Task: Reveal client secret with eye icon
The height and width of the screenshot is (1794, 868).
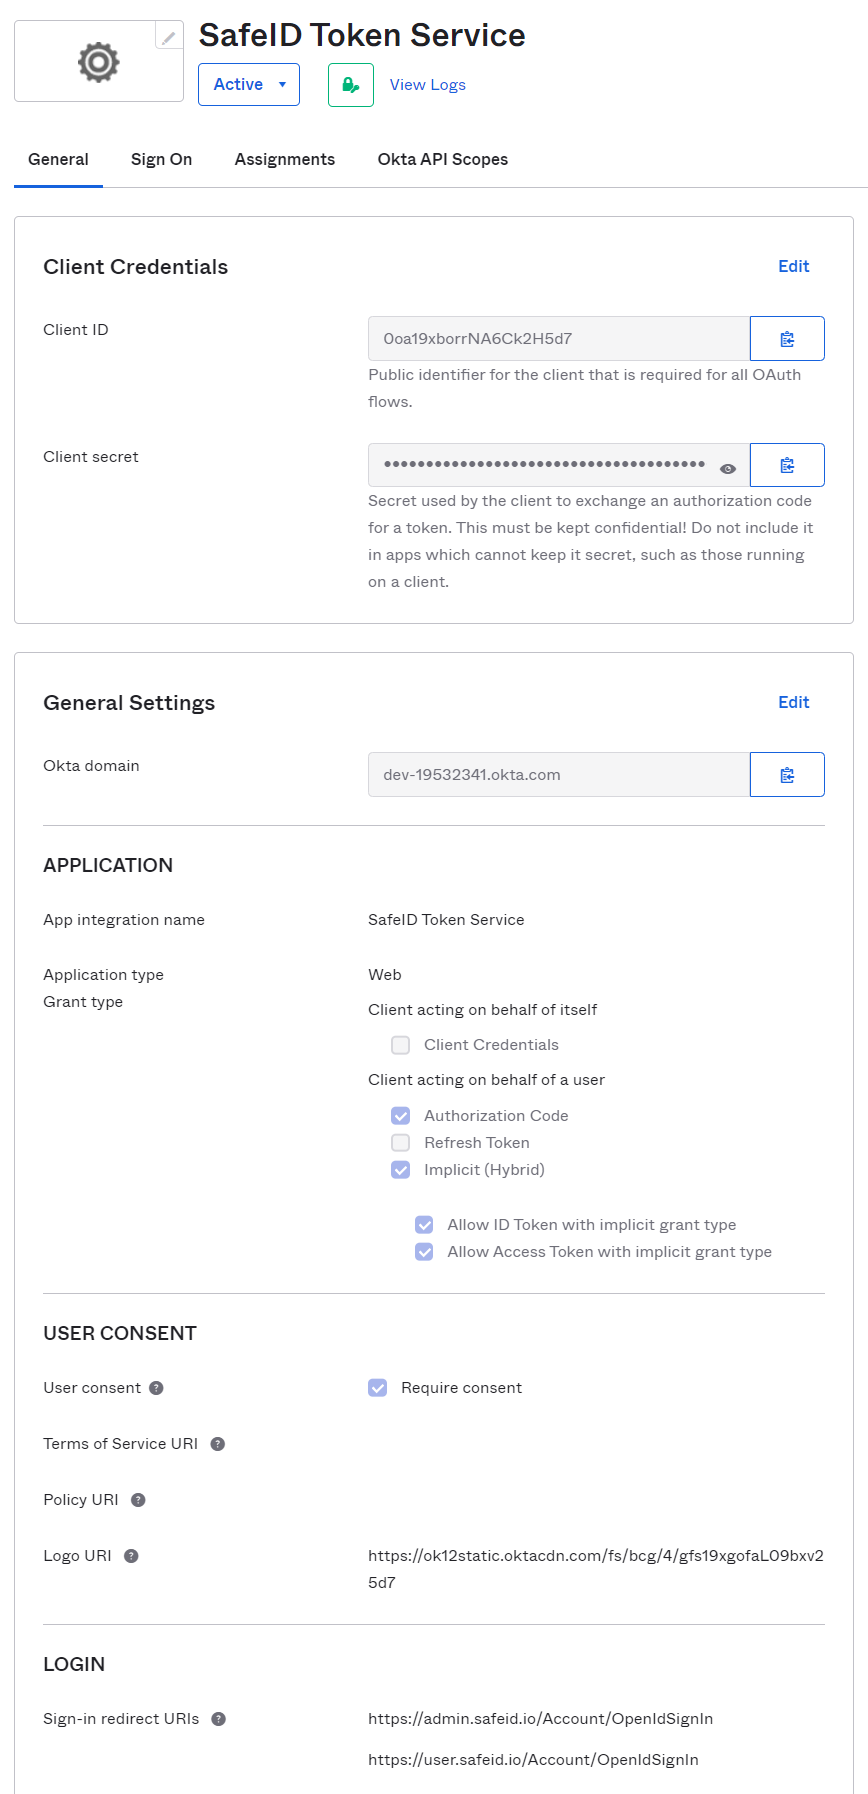Action: (728, 468)
